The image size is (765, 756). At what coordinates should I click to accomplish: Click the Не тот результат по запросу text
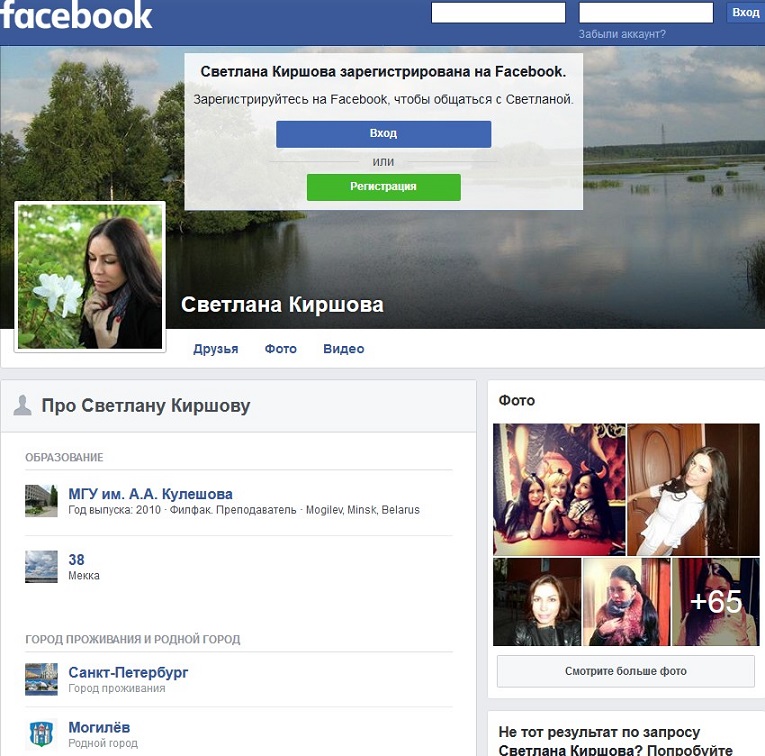pos(599,732)
